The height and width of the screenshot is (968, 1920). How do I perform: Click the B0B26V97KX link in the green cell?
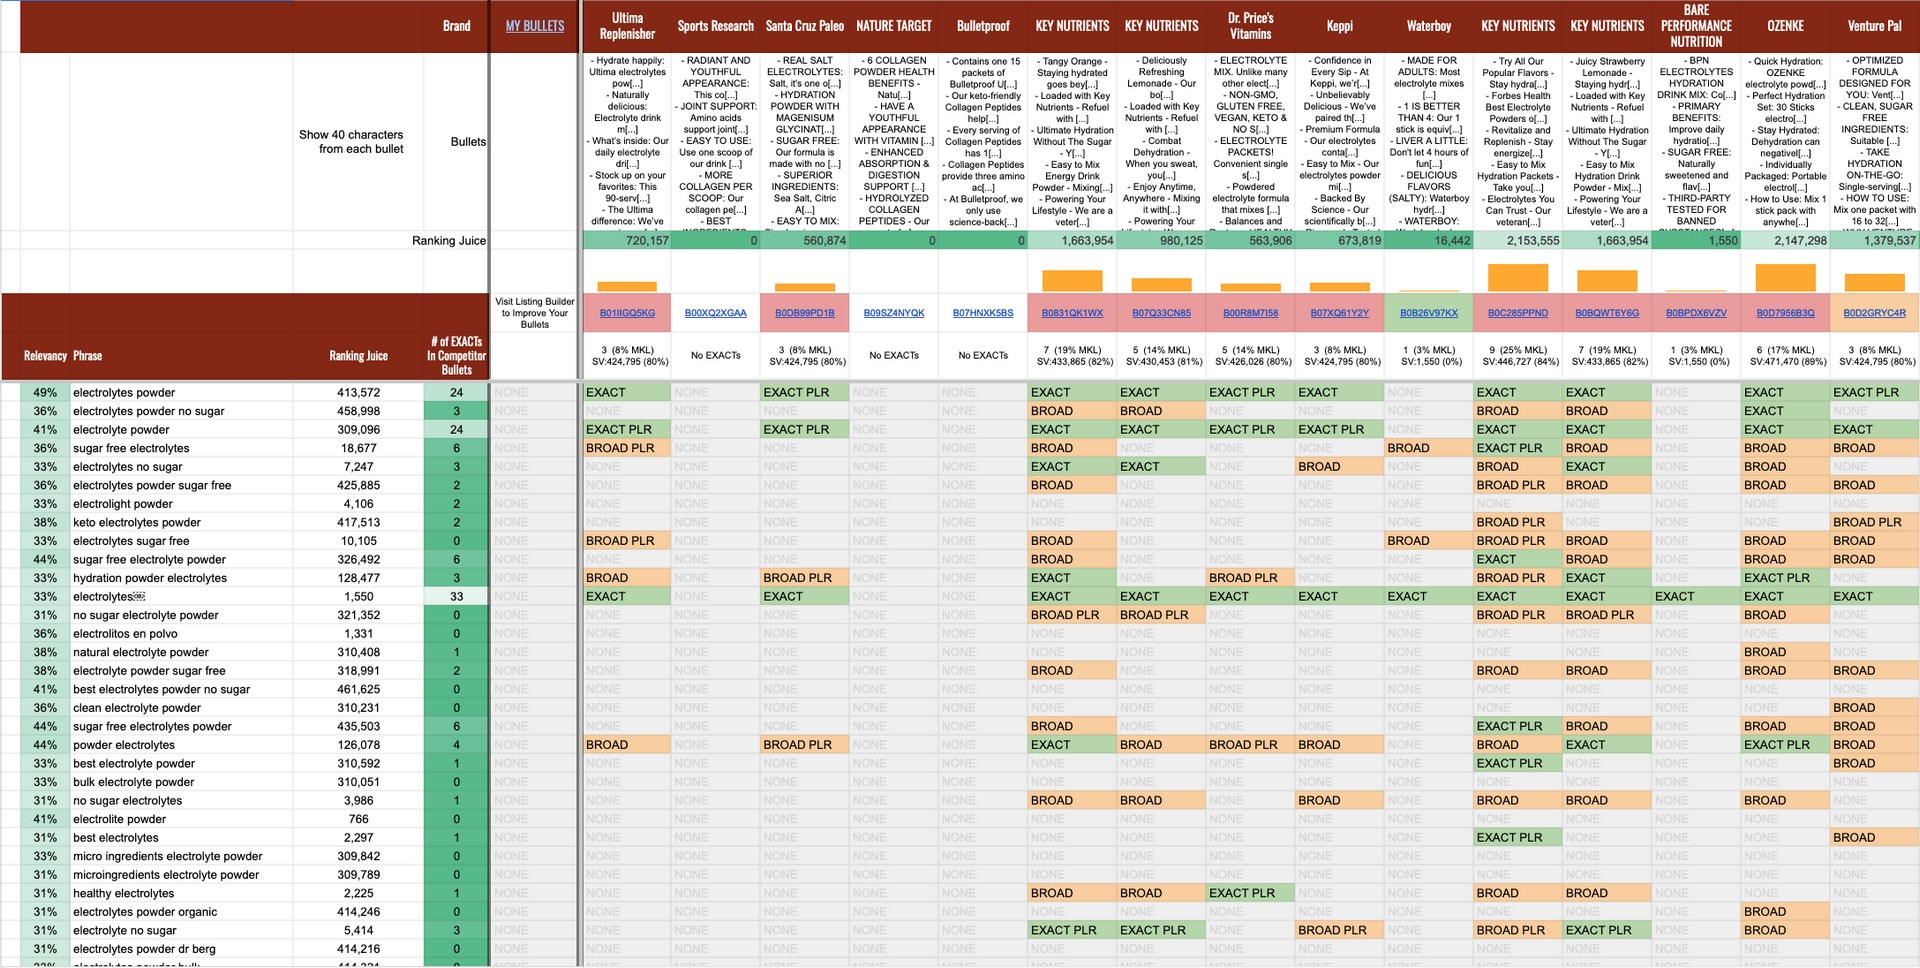[1429, 313]
